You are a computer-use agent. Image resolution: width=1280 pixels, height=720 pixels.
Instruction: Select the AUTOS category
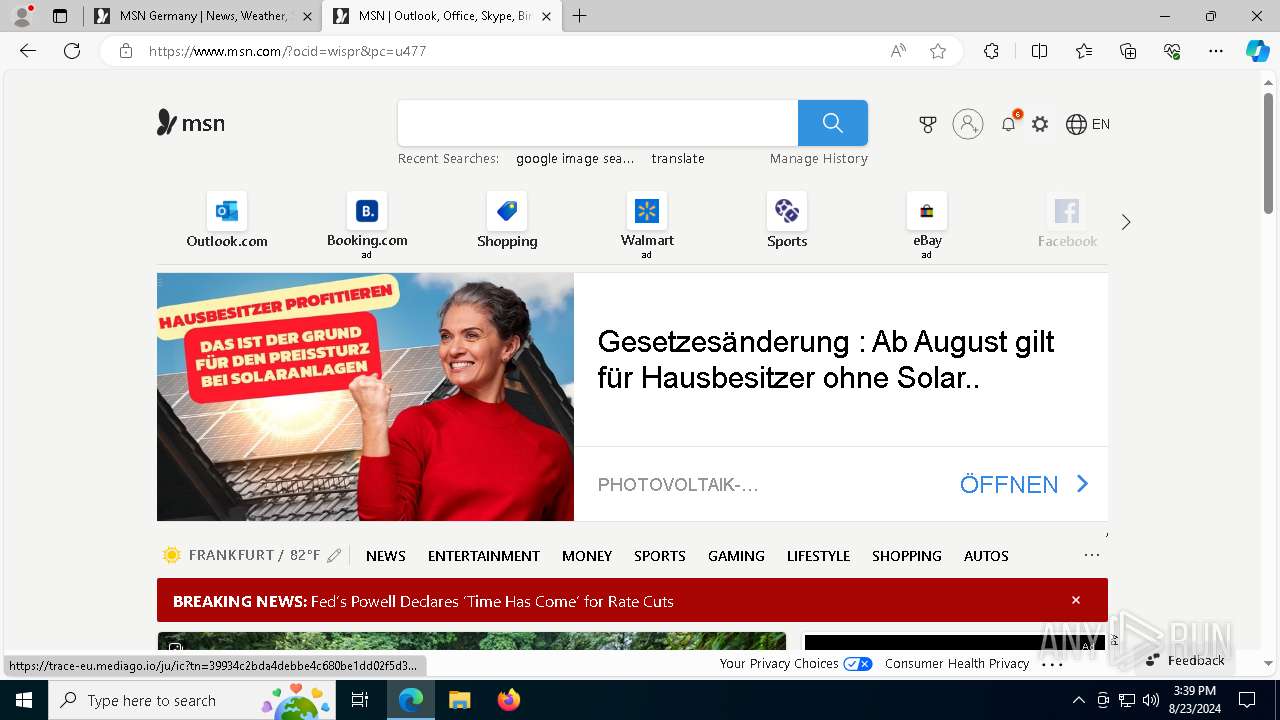coord(986,555)
